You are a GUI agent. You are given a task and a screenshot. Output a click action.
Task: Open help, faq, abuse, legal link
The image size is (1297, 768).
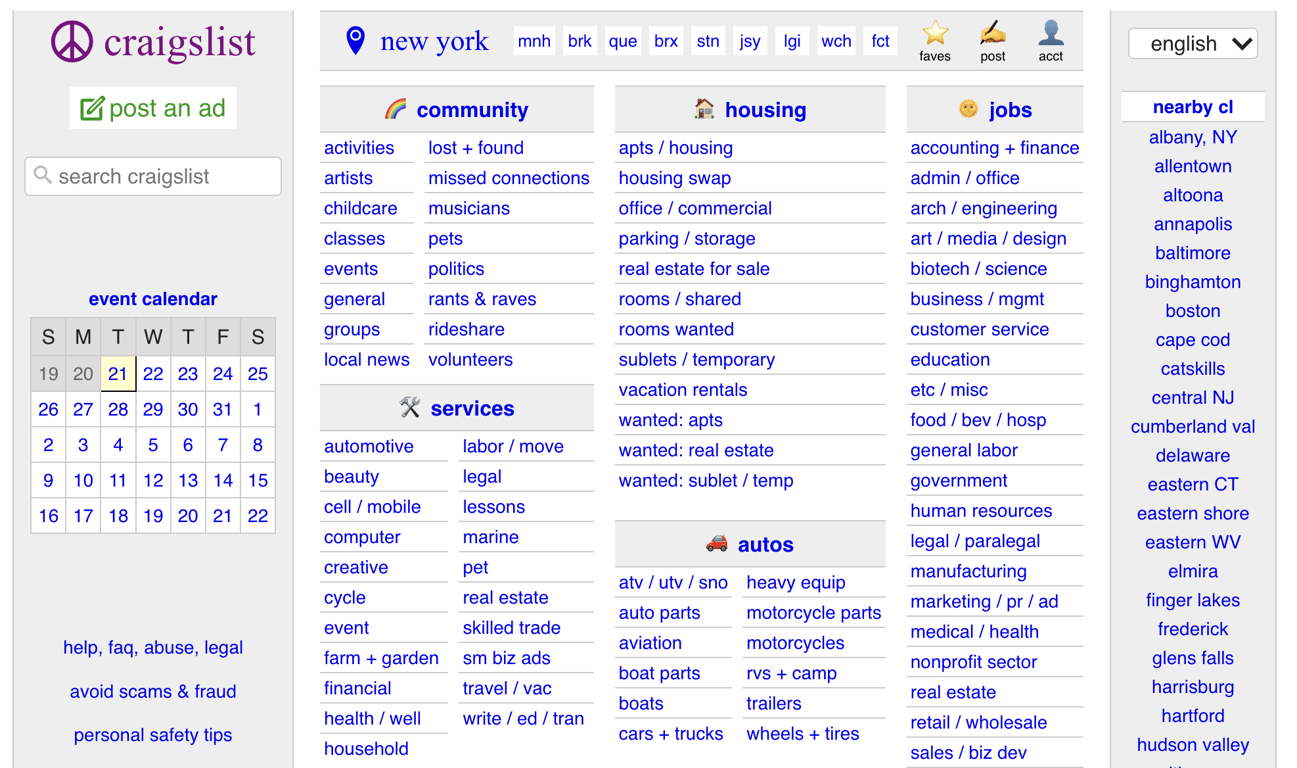(153, 647)
